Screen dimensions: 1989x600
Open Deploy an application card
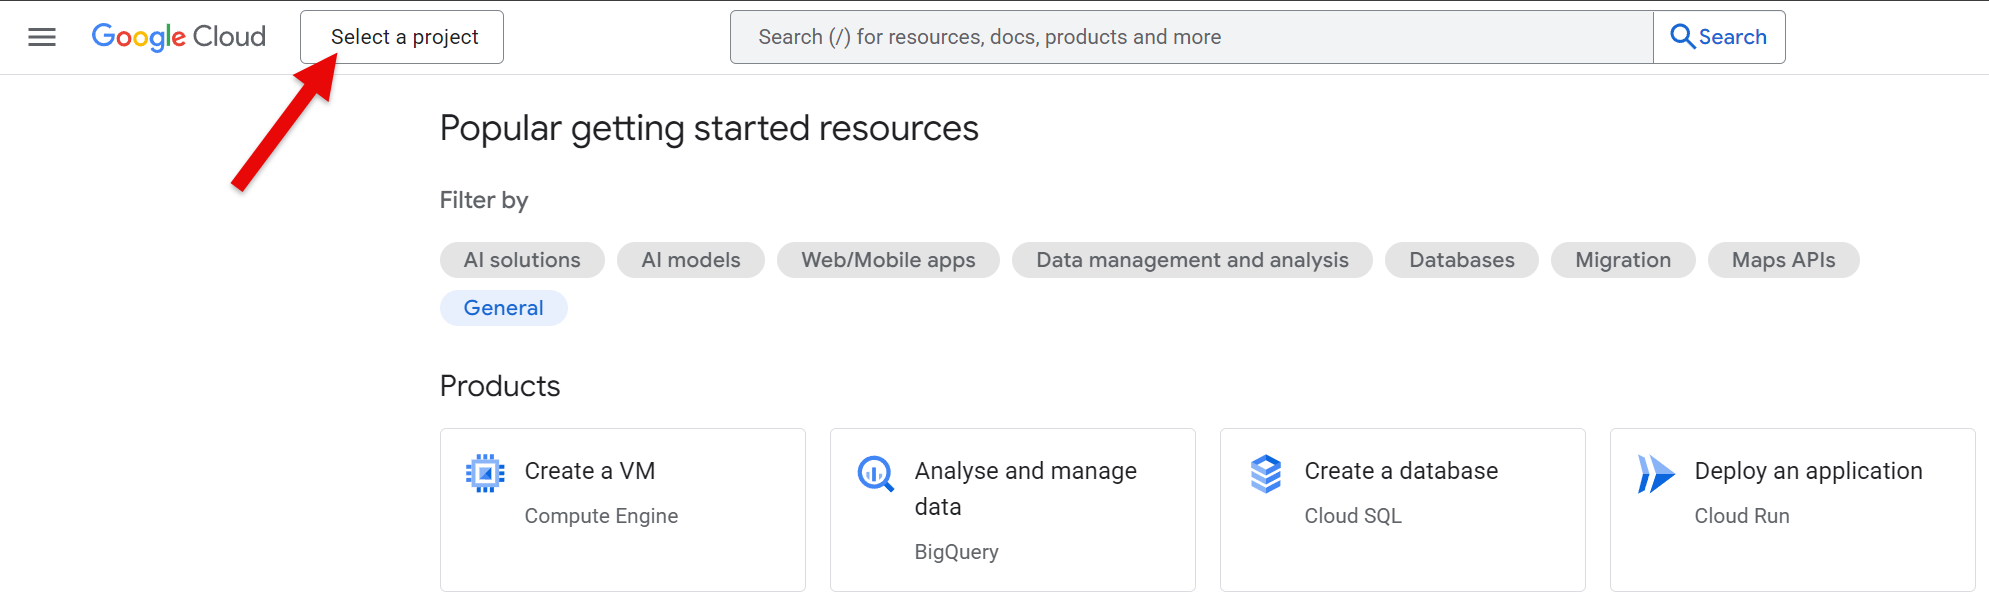(1808, 471)
